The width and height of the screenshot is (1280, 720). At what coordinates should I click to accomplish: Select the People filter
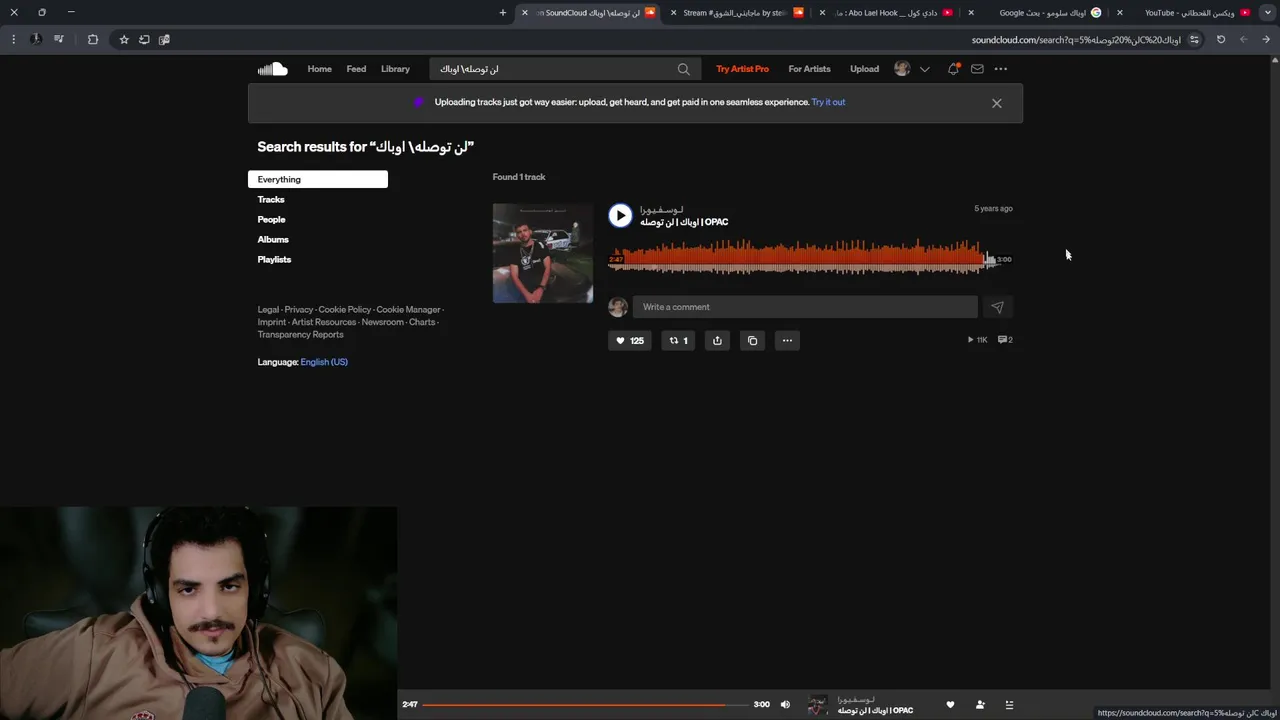(271, 219)
